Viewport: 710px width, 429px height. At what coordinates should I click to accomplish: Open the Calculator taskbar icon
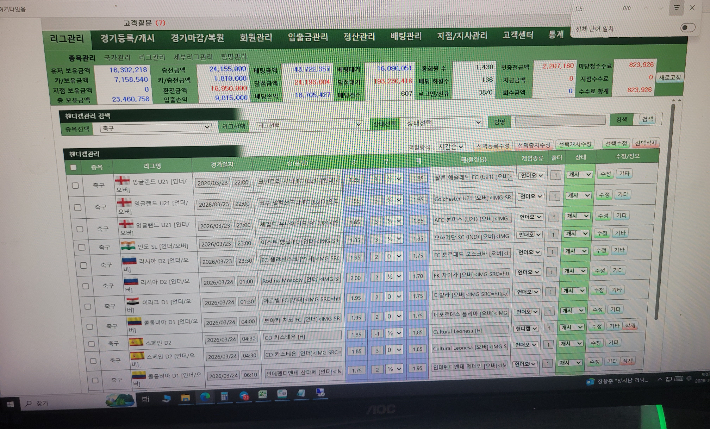pyautogui.click(x=224, y=396)
